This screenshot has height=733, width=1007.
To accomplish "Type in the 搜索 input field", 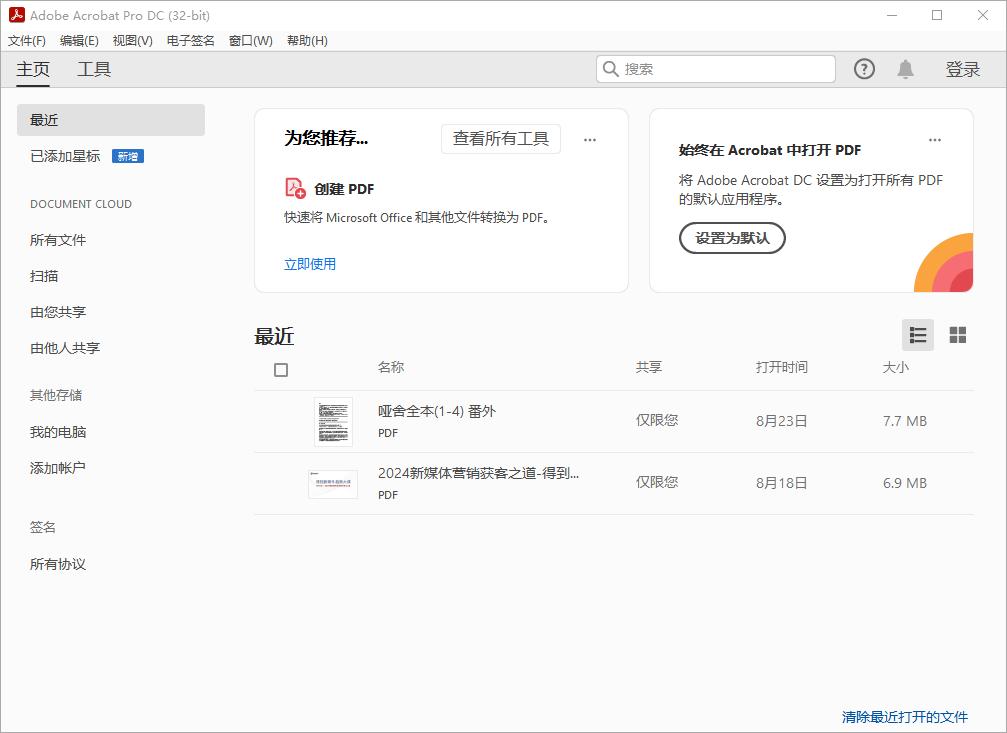I will (x=725, y=69).
